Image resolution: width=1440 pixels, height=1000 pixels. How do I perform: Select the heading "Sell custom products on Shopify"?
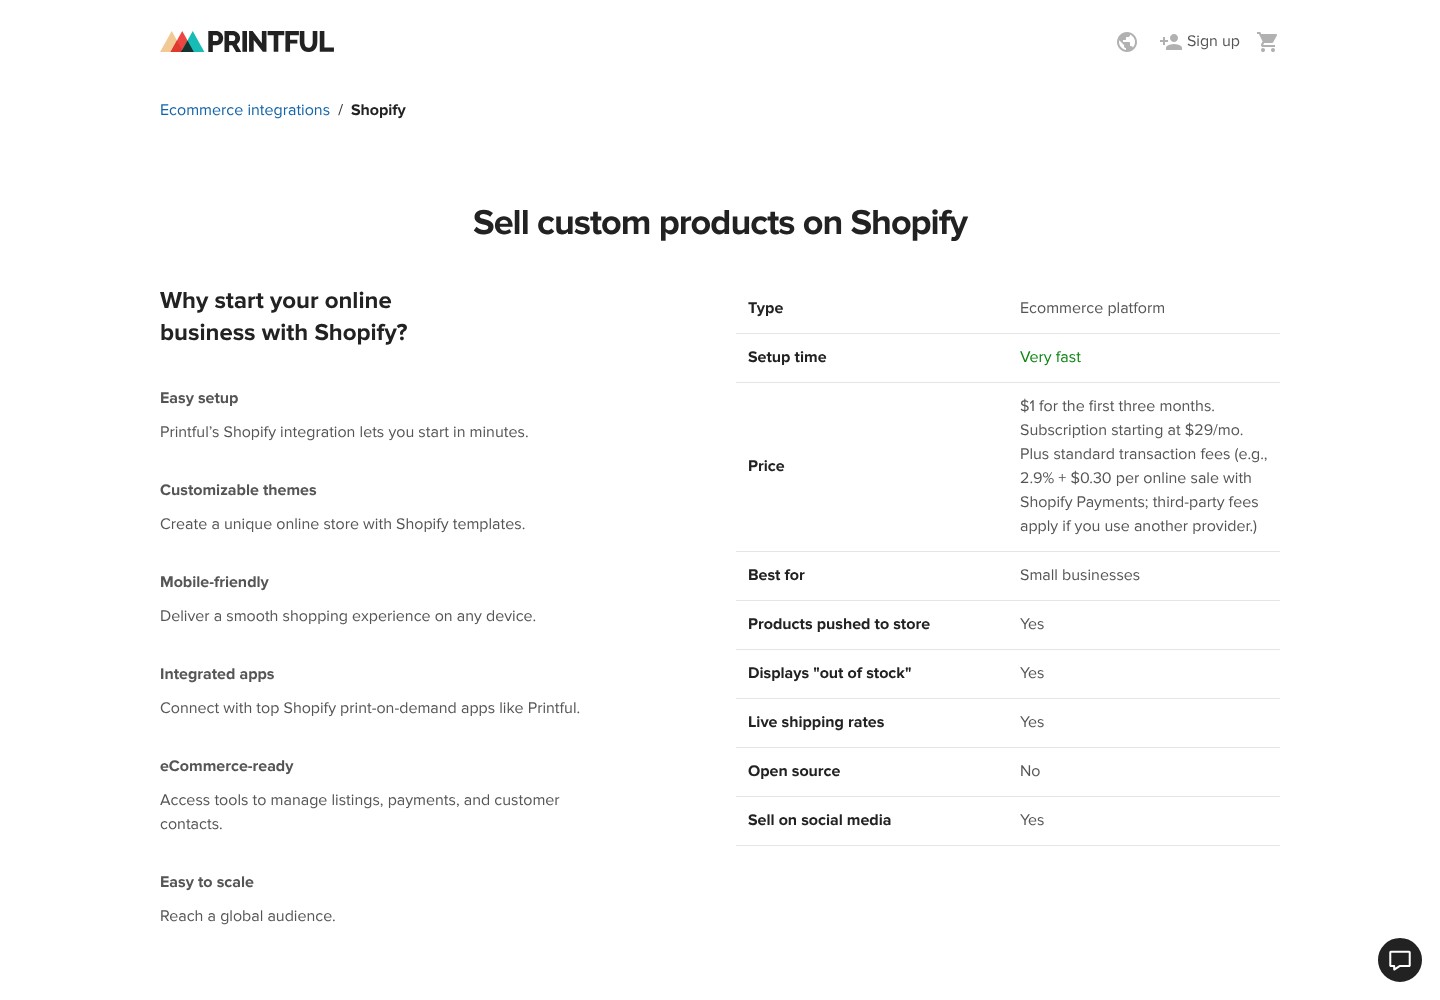coord(720,223)
